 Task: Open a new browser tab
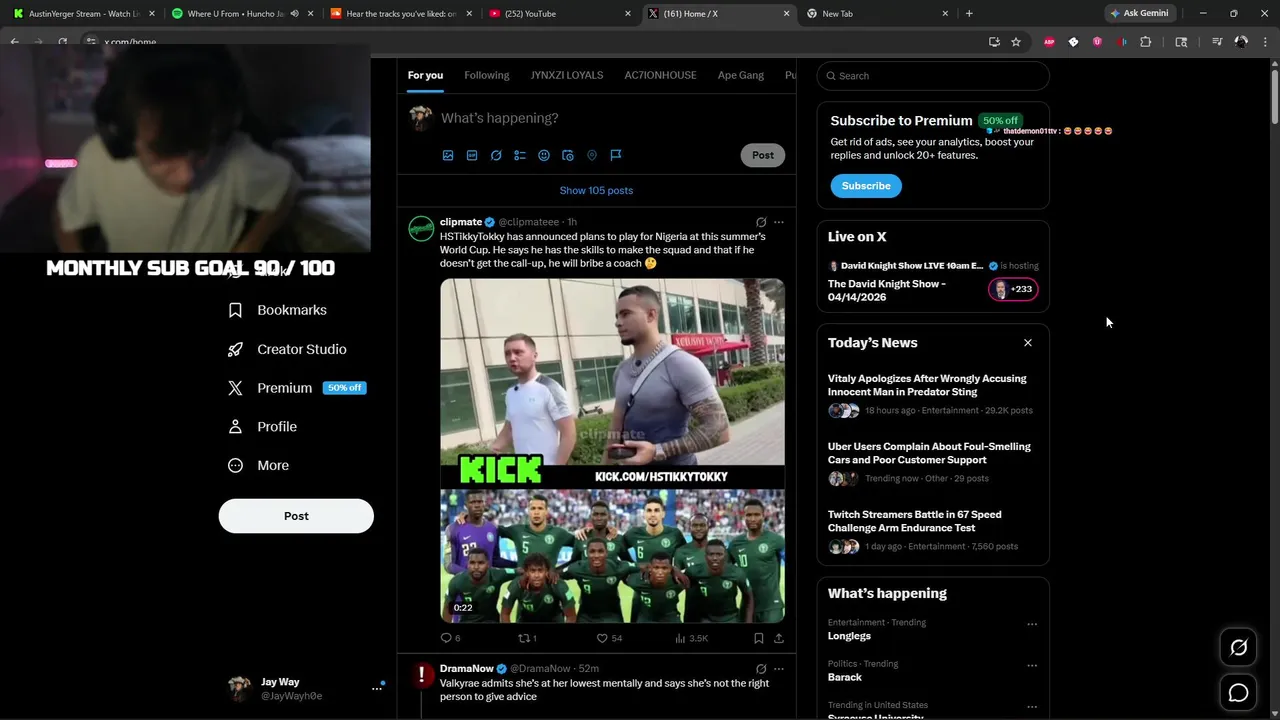(x=969, y=14)
